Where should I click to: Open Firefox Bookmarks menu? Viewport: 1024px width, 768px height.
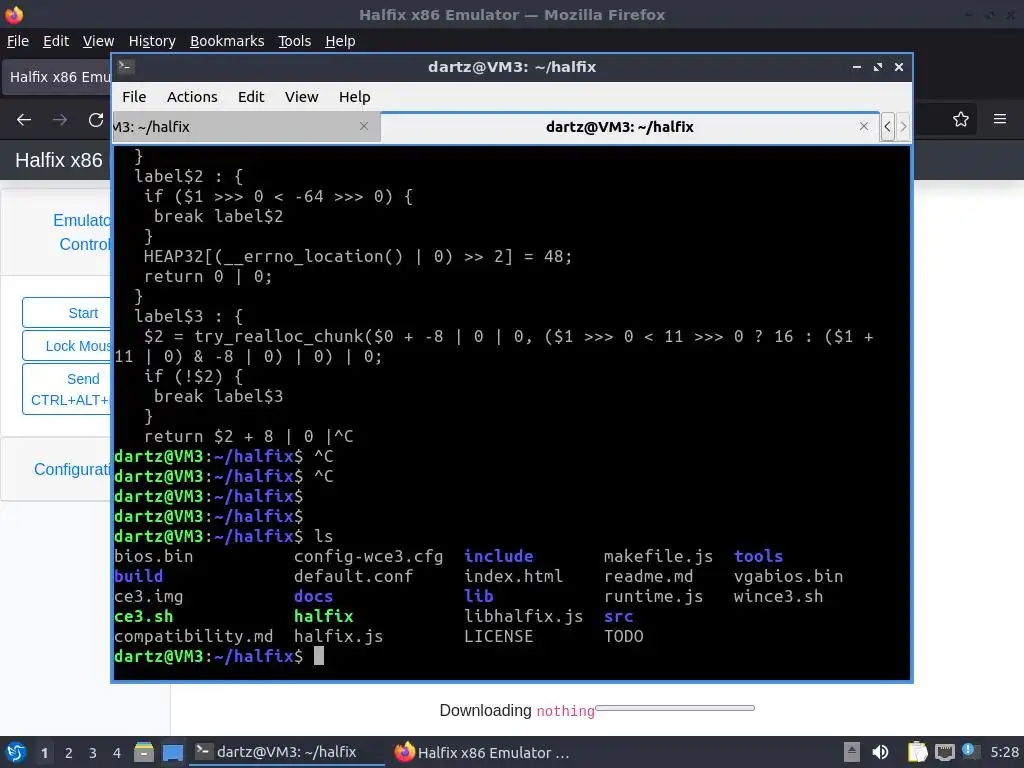click(227, 41)
